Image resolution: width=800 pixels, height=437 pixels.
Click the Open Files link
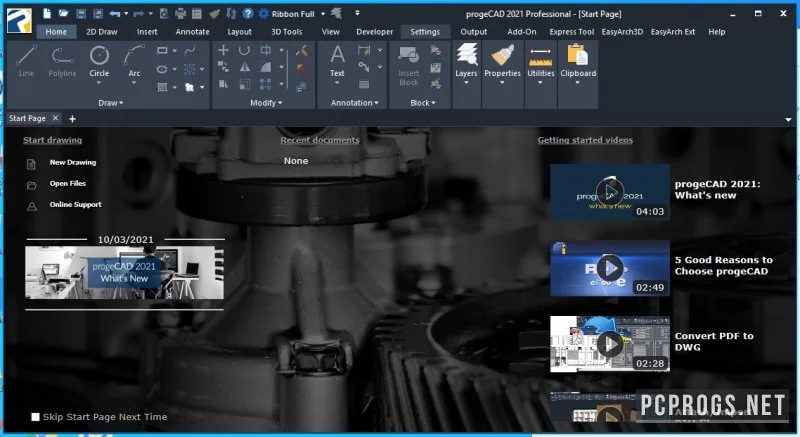(67, 183)
